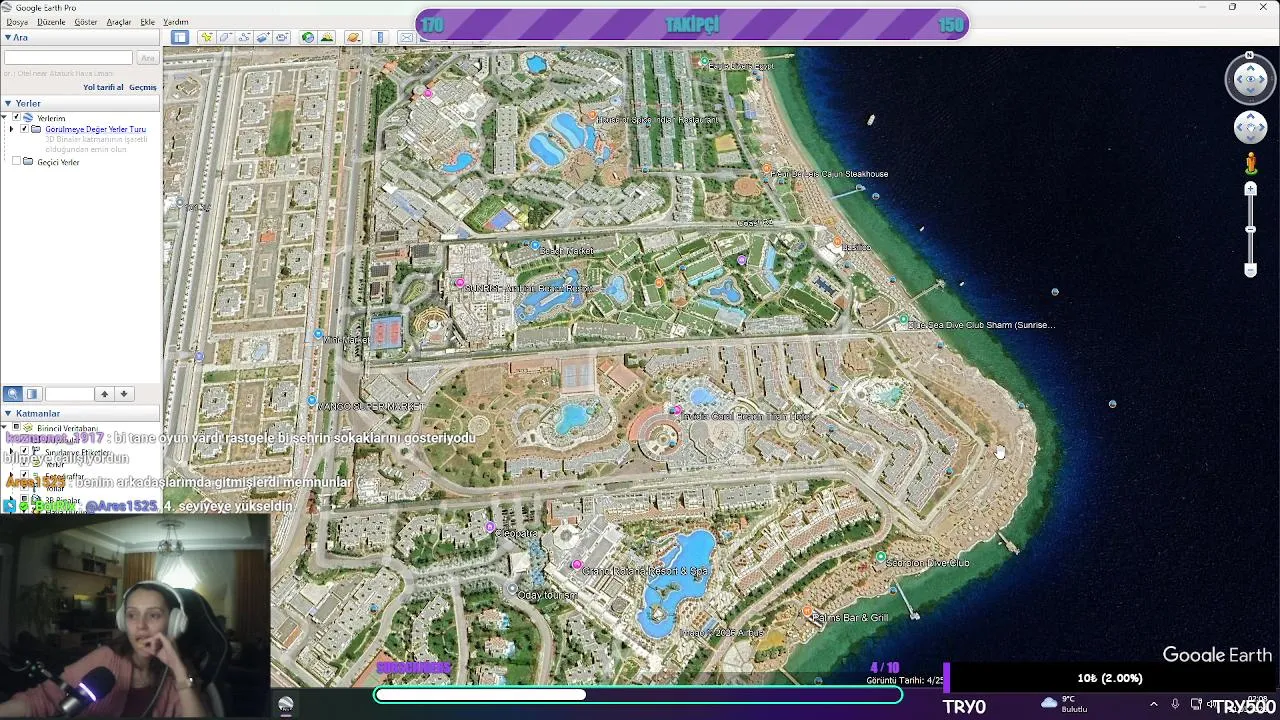This screenshot has width=1280, height=720.
Task: Collapse the Yerlerim tree node
Action: 6,118
